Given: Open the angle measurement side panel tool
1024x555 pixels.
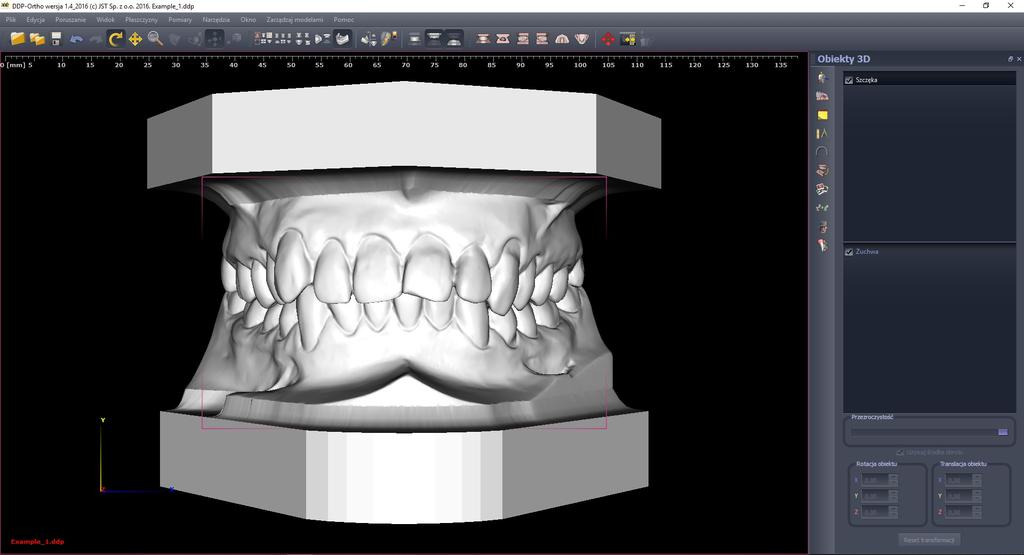Looking at the screenshot, I should click(x=822, y=133).
